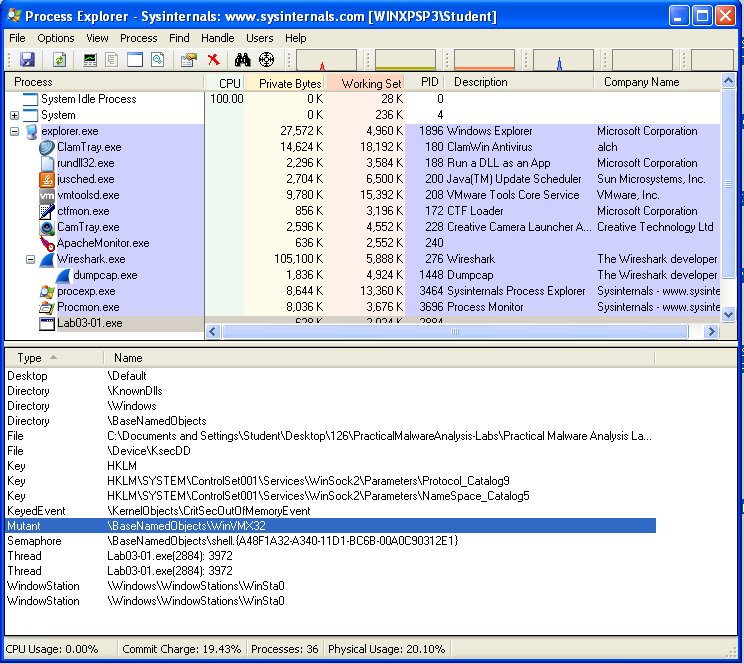The width and height of the screenshot is (744, 664).
Task: Select the Mutant \BaseNamedObjects\WinVMX32 handle
Action: [331, 526]
